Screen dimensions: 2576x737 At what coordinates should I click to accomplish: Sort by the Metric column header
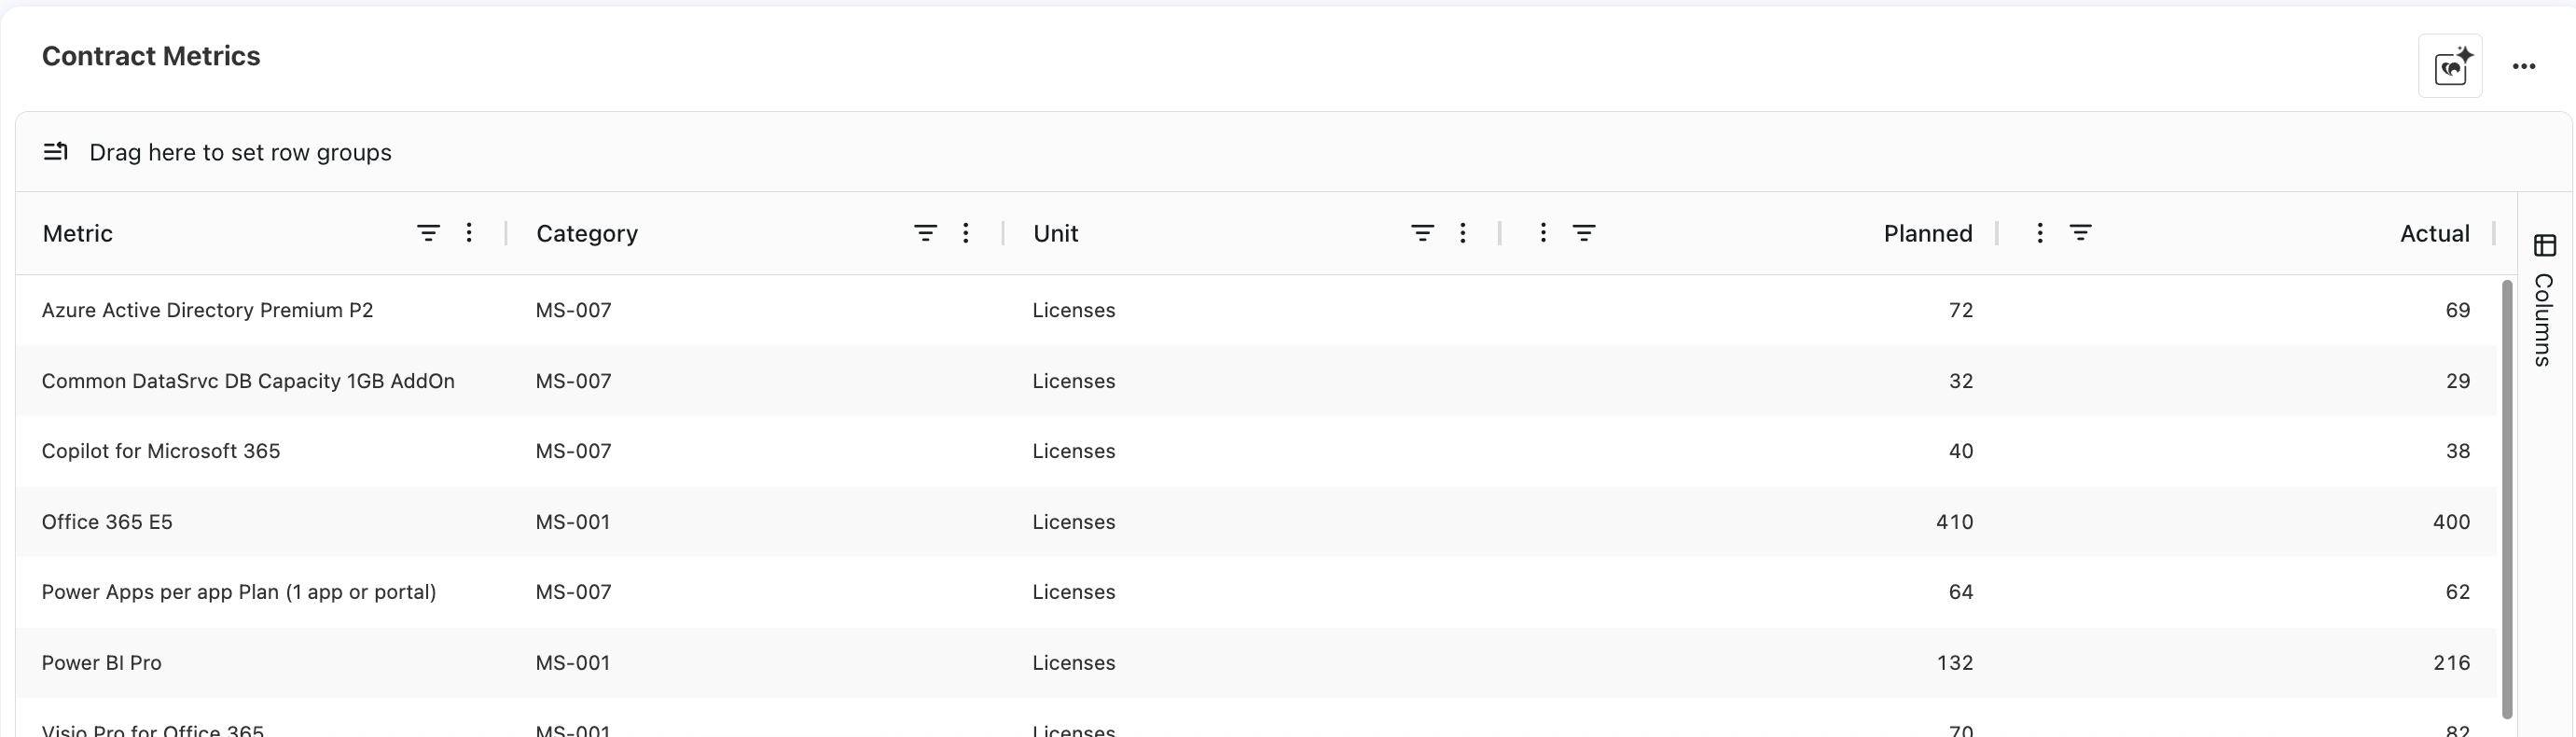click(x=77, y=234)
